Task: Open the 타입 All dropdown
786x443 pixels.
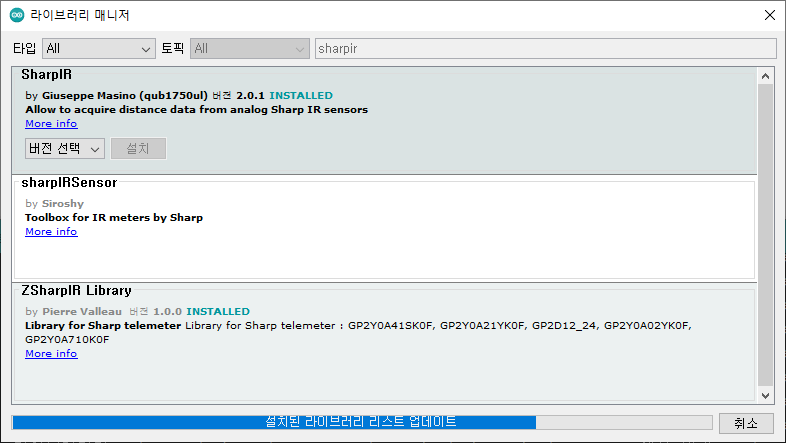Action: (x=99, y=49)
